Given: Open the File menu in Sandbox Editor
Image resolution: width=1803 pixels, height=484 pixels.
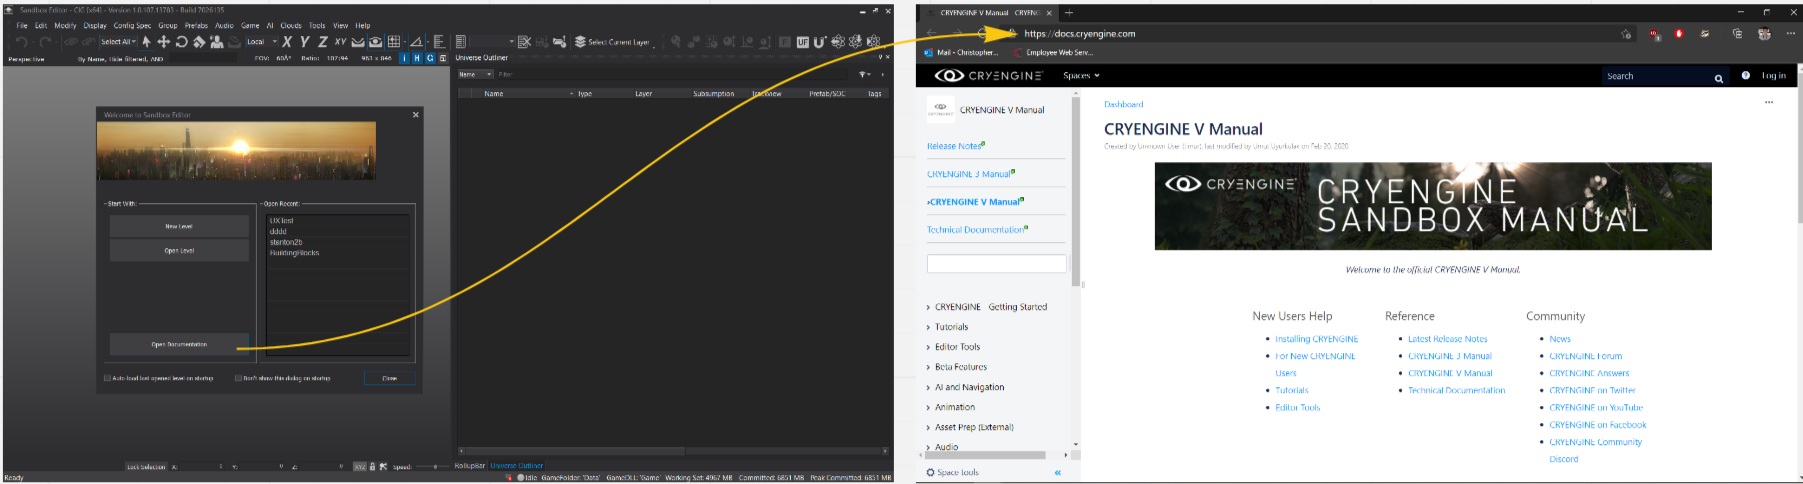Looking at the screenshot, I should 22,25.
